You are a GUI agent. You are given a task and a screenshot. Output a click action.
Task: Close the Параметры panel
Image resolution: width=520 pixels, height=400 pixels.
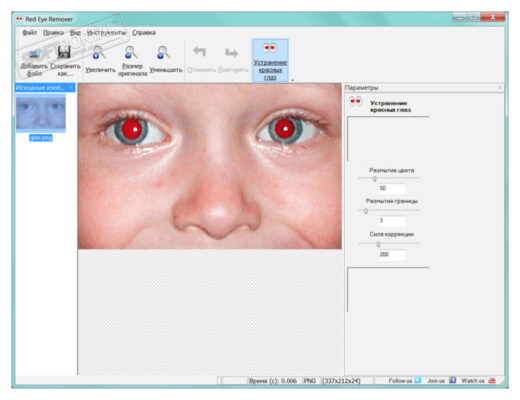point(500,88)
